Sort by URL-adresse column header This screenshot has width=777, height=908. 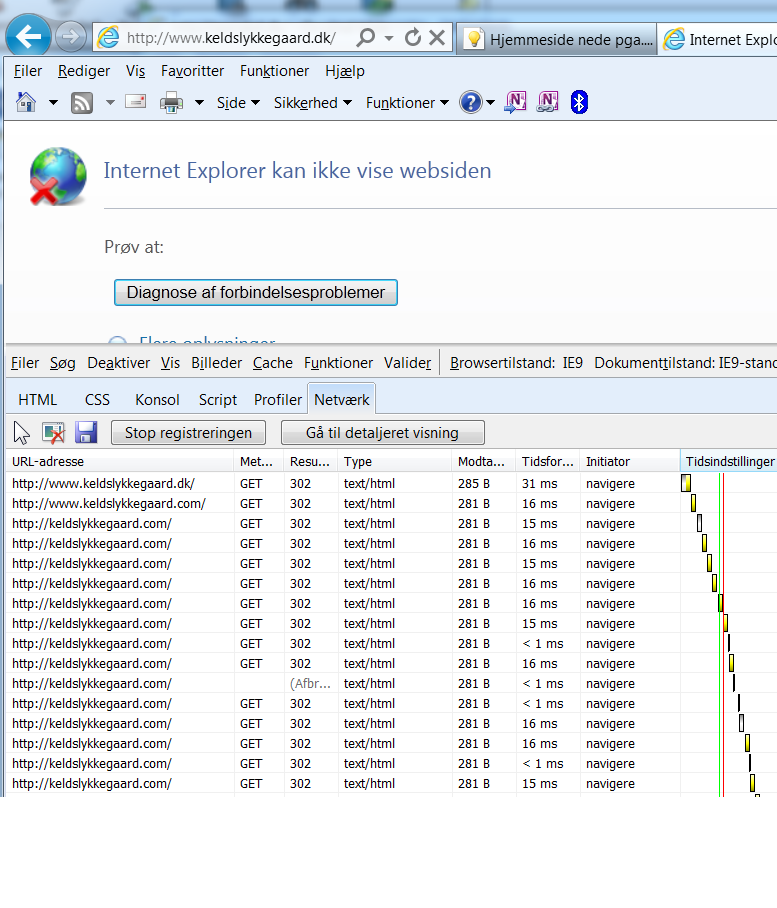(120, 462)
